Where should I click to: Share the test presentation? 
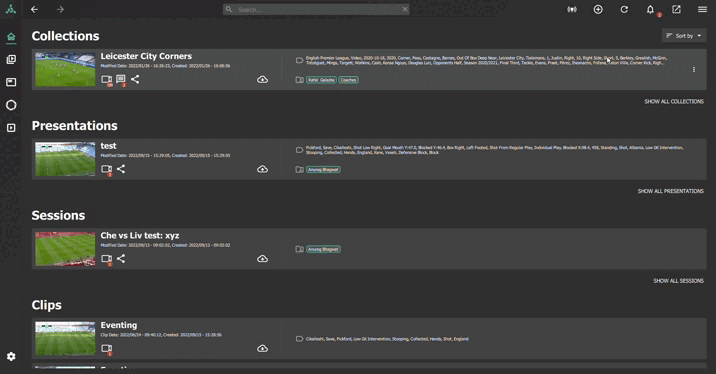121,169
